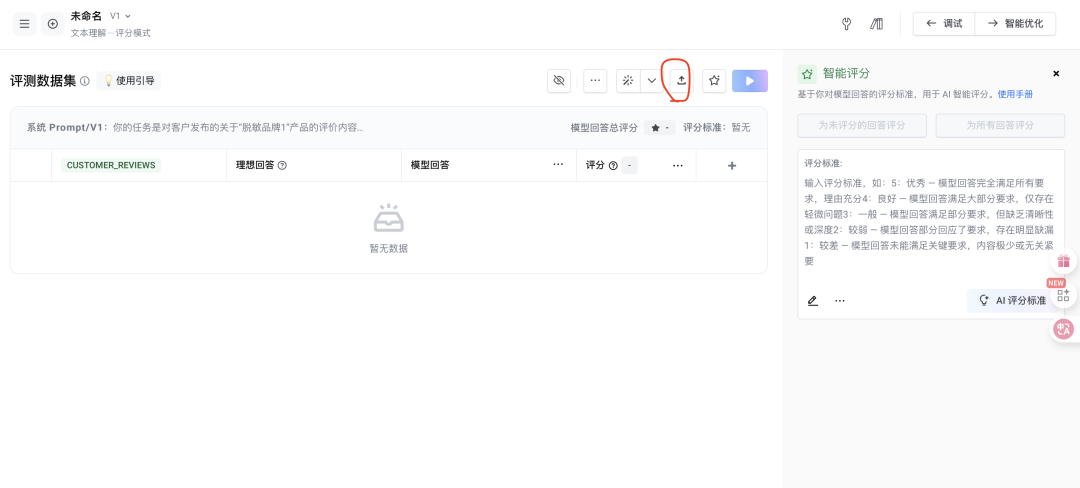
Task: Click the 暂无数据 empty inbox icon
Action: (x=388, y=218)
